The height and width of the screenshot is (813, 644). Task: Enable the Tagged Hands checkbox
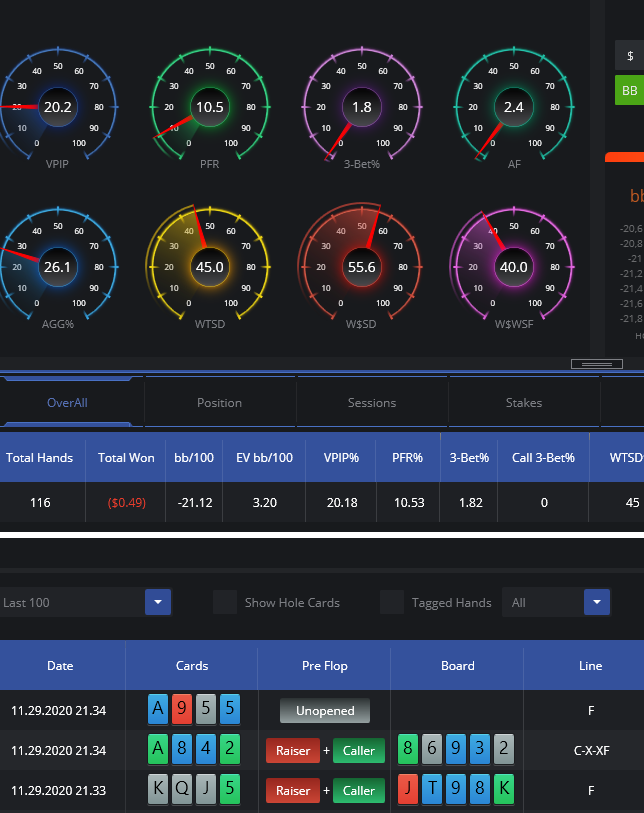tap(392, 602)
